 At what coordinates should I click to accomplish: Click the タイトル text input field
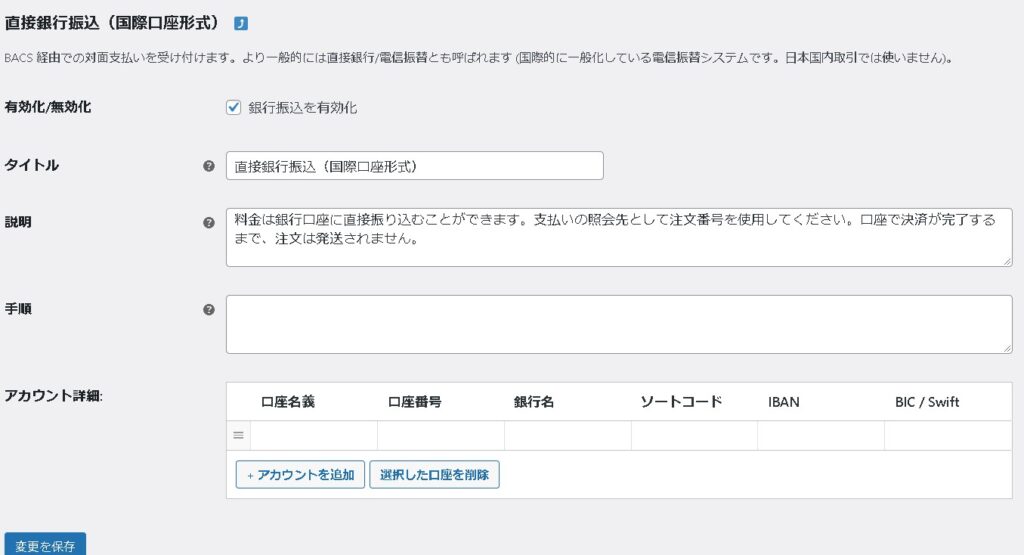[x=414, y=166]
